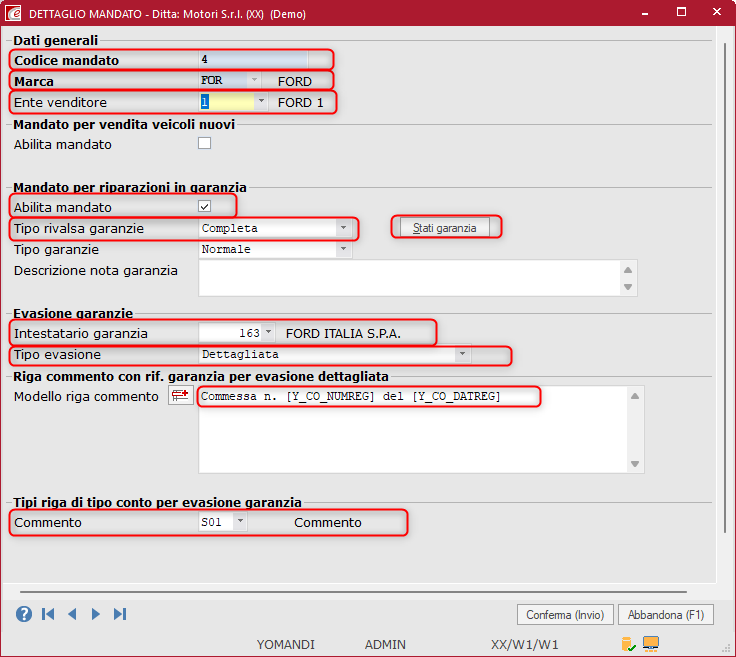Click Abbandona (F1) to cancel
The image size is (736, 657).
[666, 614]
